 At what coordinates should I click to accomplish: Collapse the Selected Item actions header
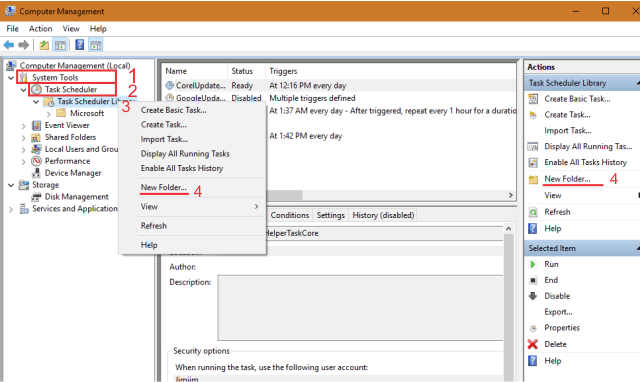(638, 248)
